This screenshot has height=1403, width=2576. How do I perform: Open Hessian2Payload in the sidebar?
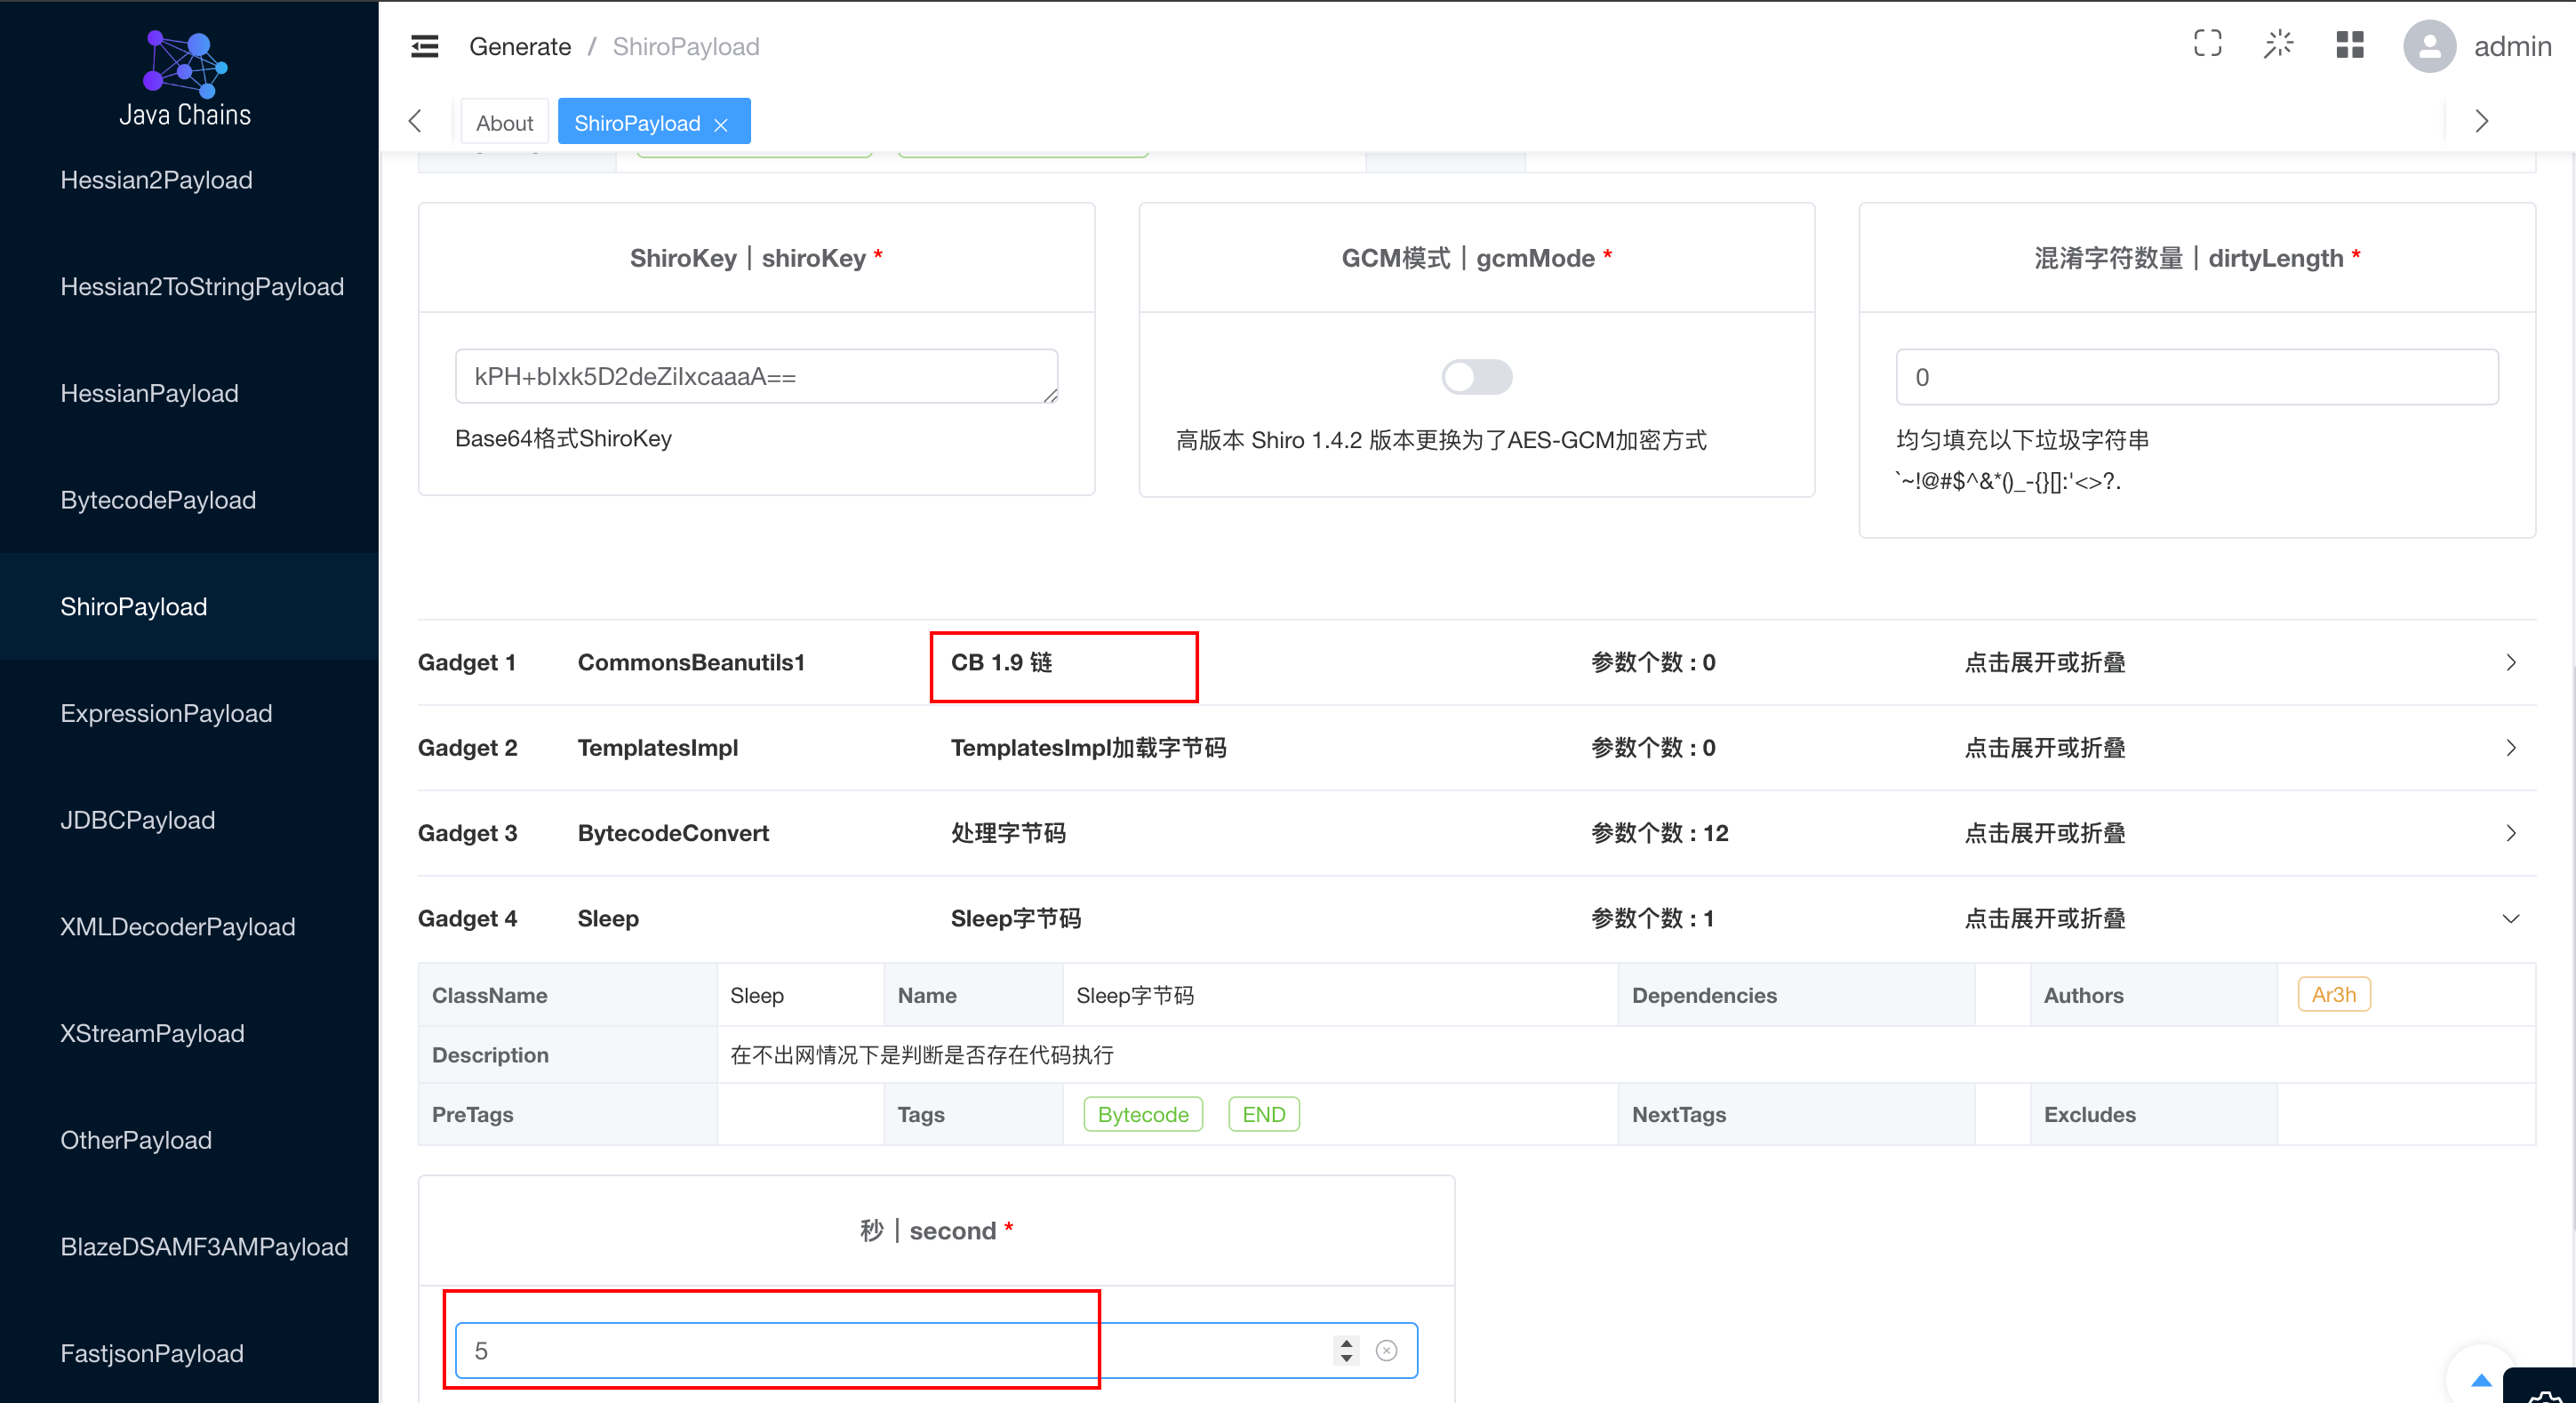tap(189, 180)
